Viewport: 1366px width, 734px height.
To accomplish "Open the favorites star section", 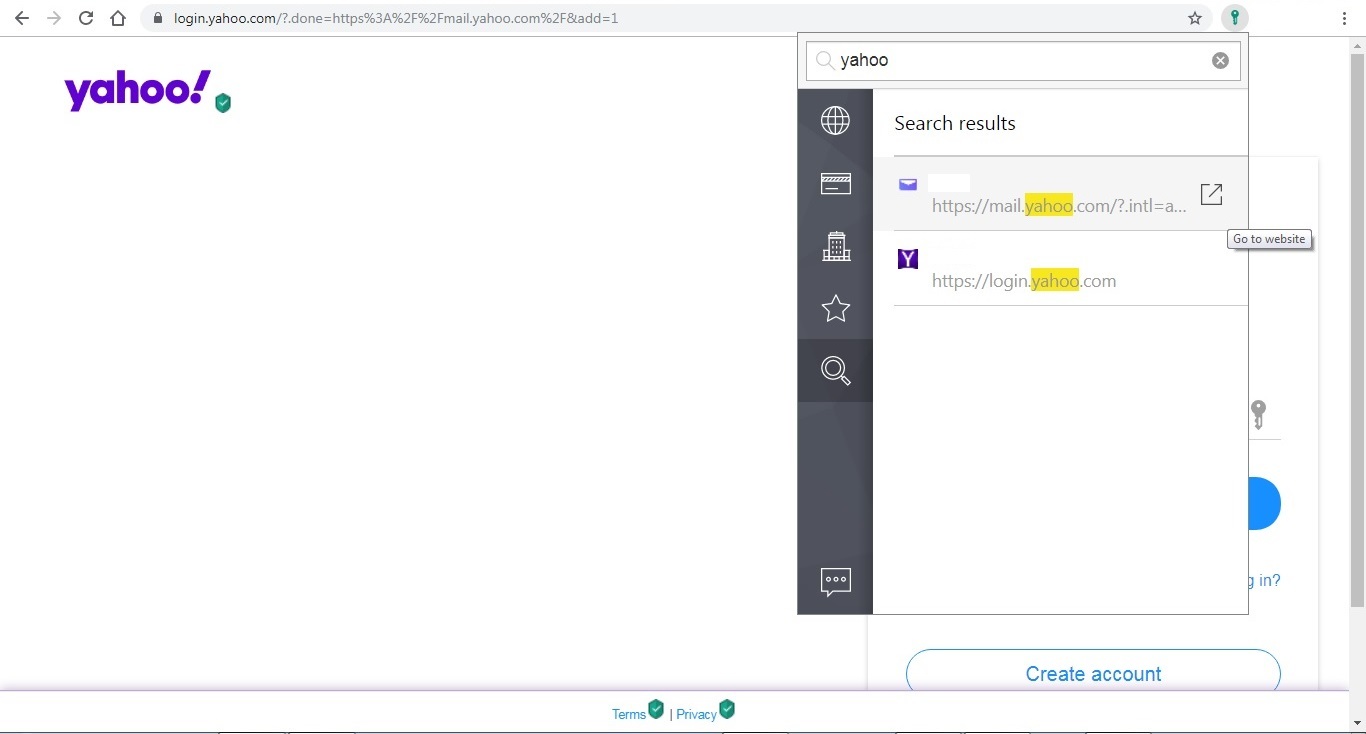I will (835, 309).
